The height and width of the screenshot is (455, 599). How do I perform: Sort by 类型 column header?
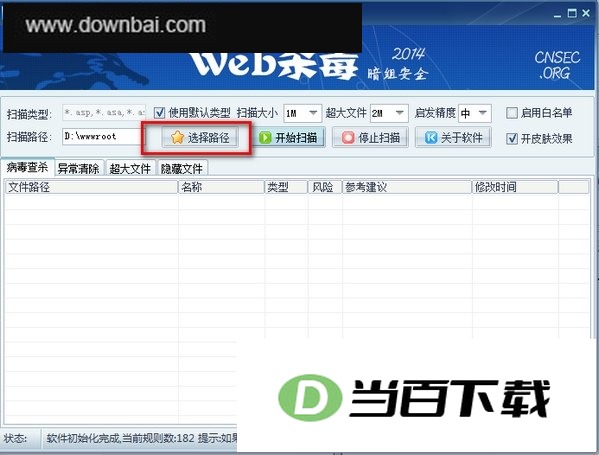(x=286, y=187)
